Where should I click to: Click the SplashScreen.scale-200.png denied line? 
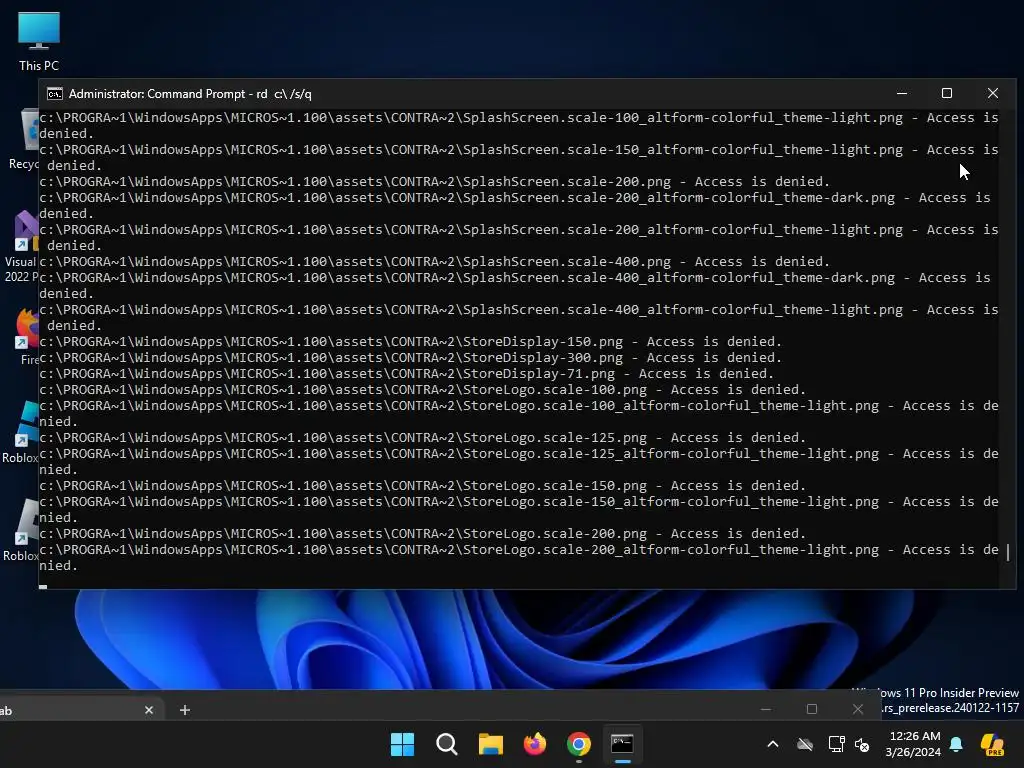pos(434,182)
